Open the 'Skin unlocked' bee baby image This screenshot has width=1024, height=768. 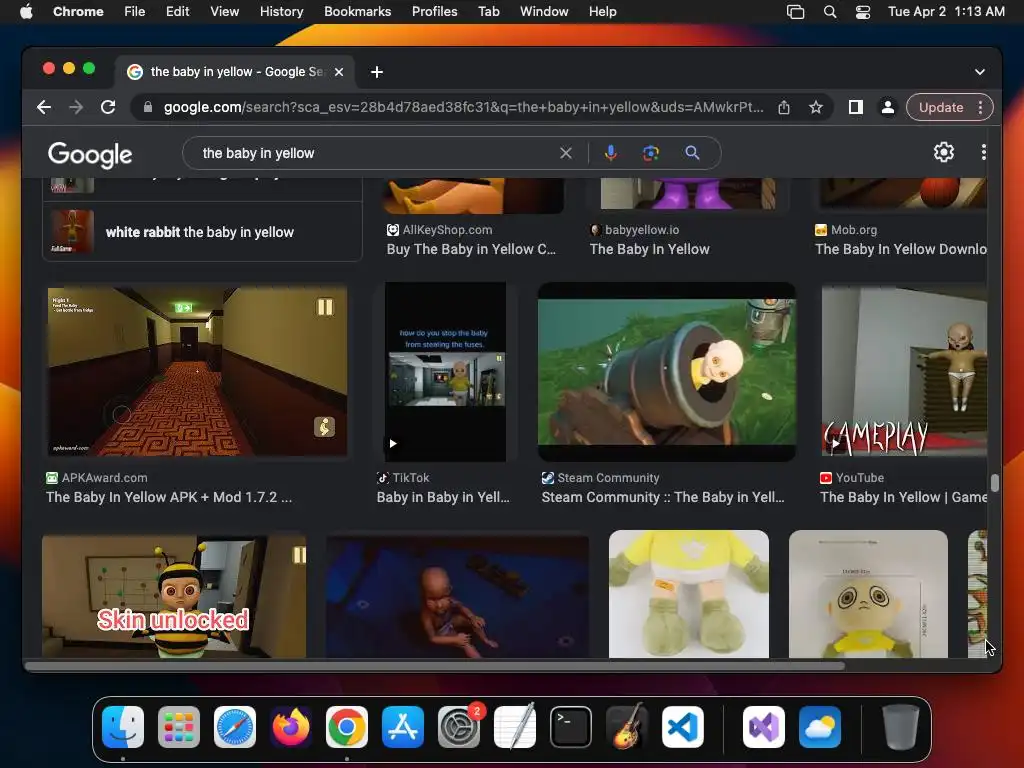coord(174,597)
